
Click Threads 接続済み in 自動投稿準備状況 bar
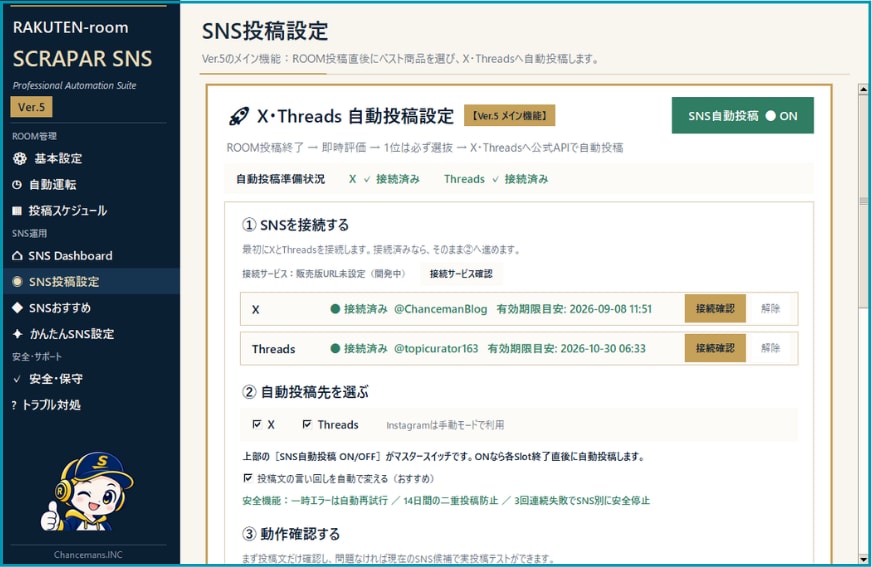coord(496,179)
